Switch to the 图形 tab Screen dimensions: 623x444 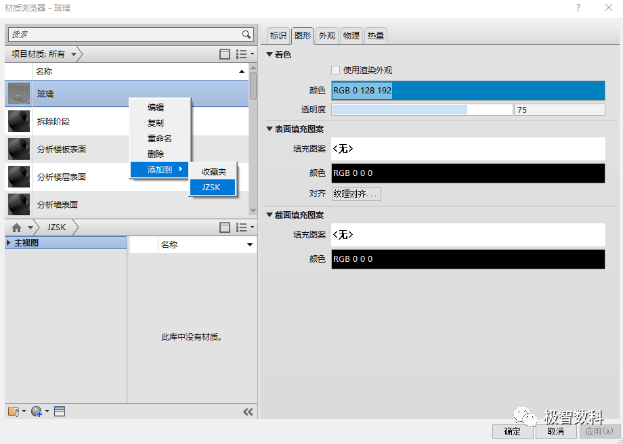pyautogui.click(x=302, y=35)
